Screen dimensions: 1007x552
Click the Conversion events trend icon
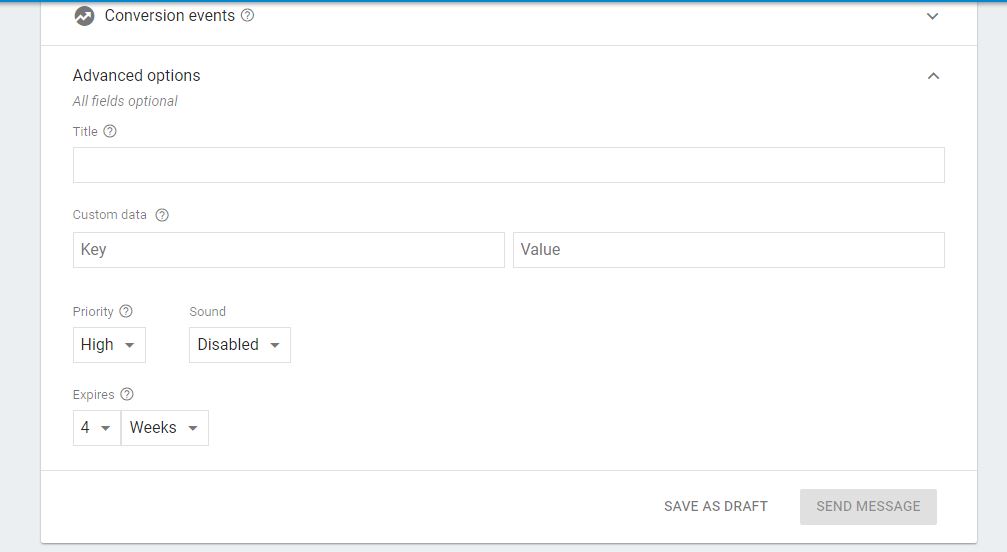(84, 16)
